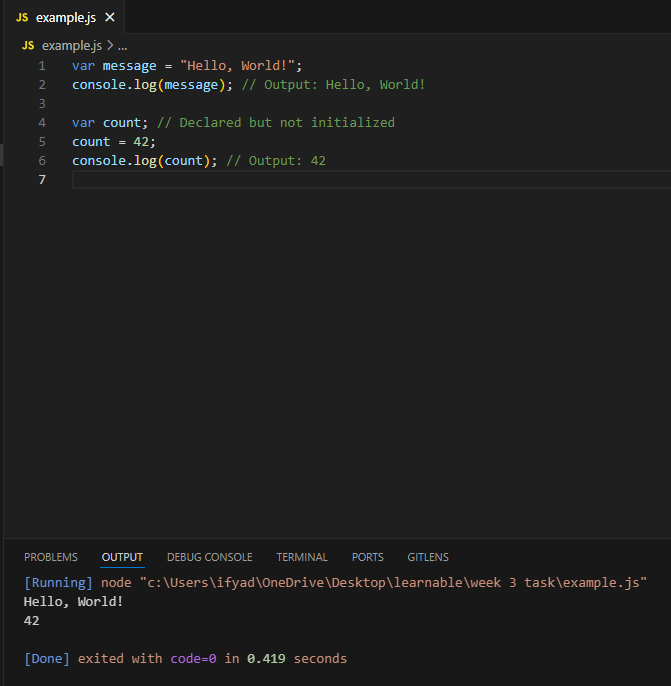Open the PORTS panel tab

[x=367, y=557]
